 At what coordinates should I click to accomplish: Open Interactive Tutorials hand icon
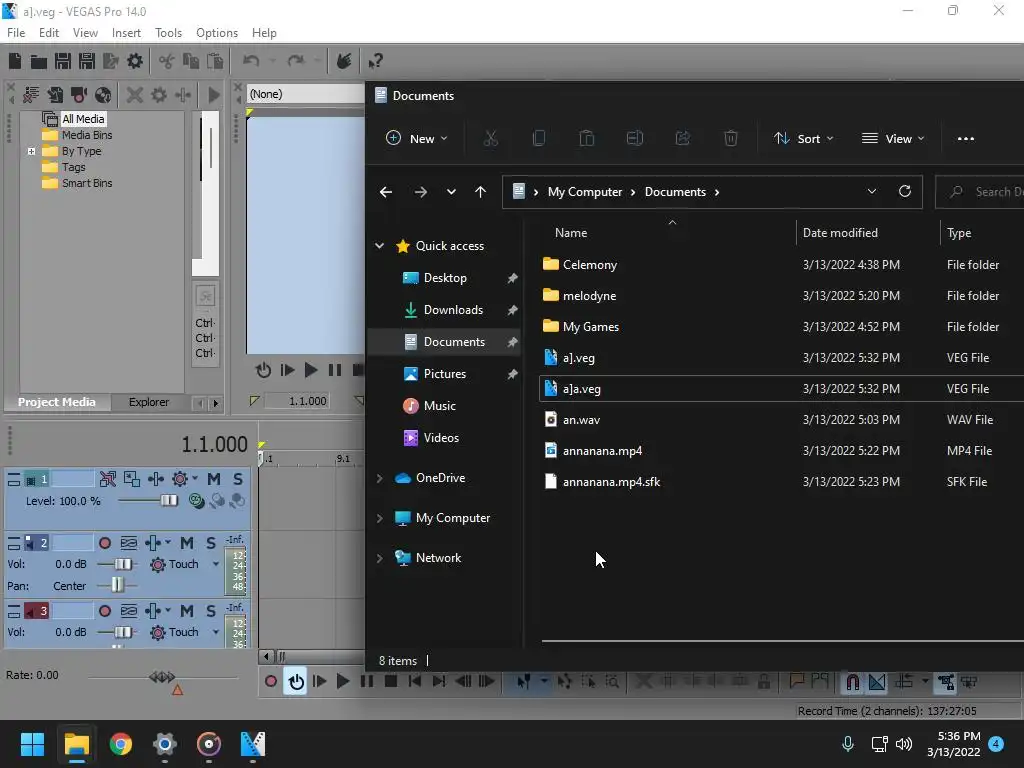(344, 61)
